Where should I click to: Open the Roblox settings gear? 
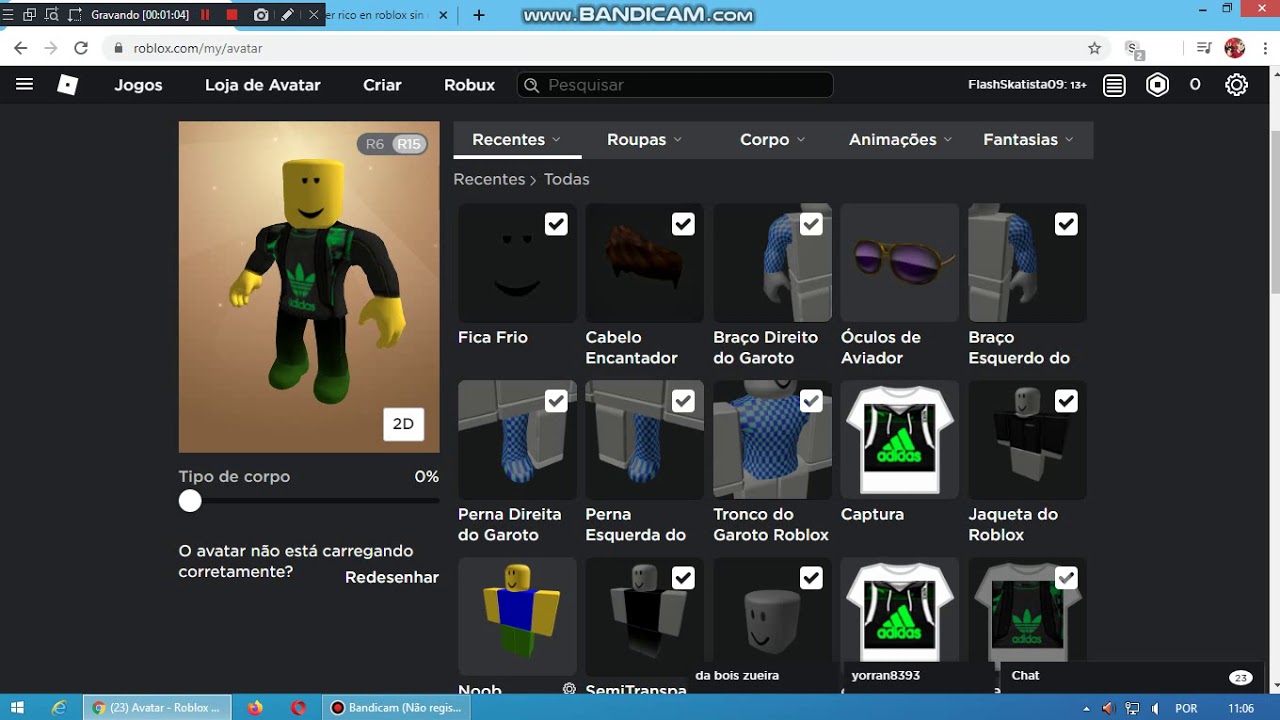(x=1237, y=86)
